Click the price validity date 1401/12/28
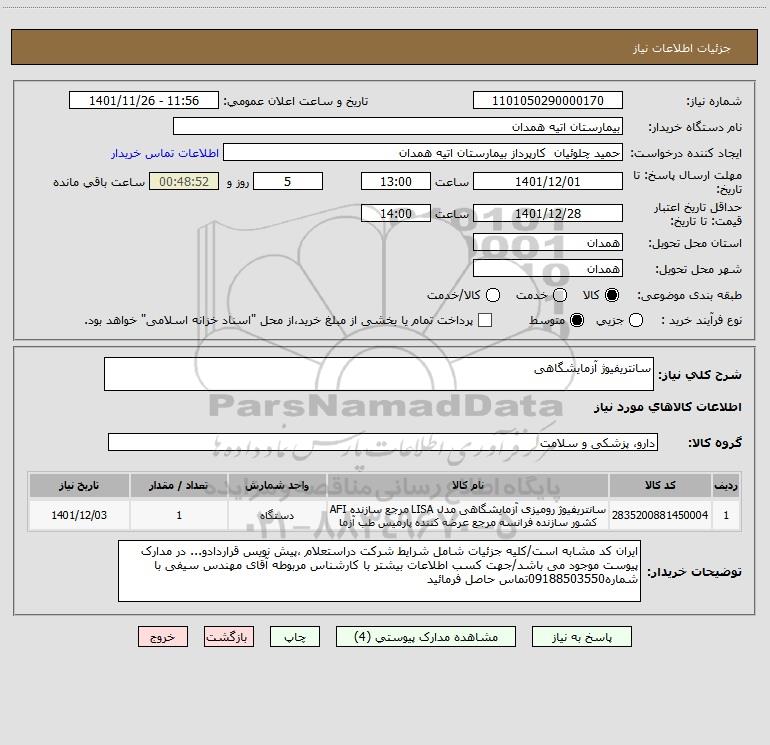 pos(548,213)
